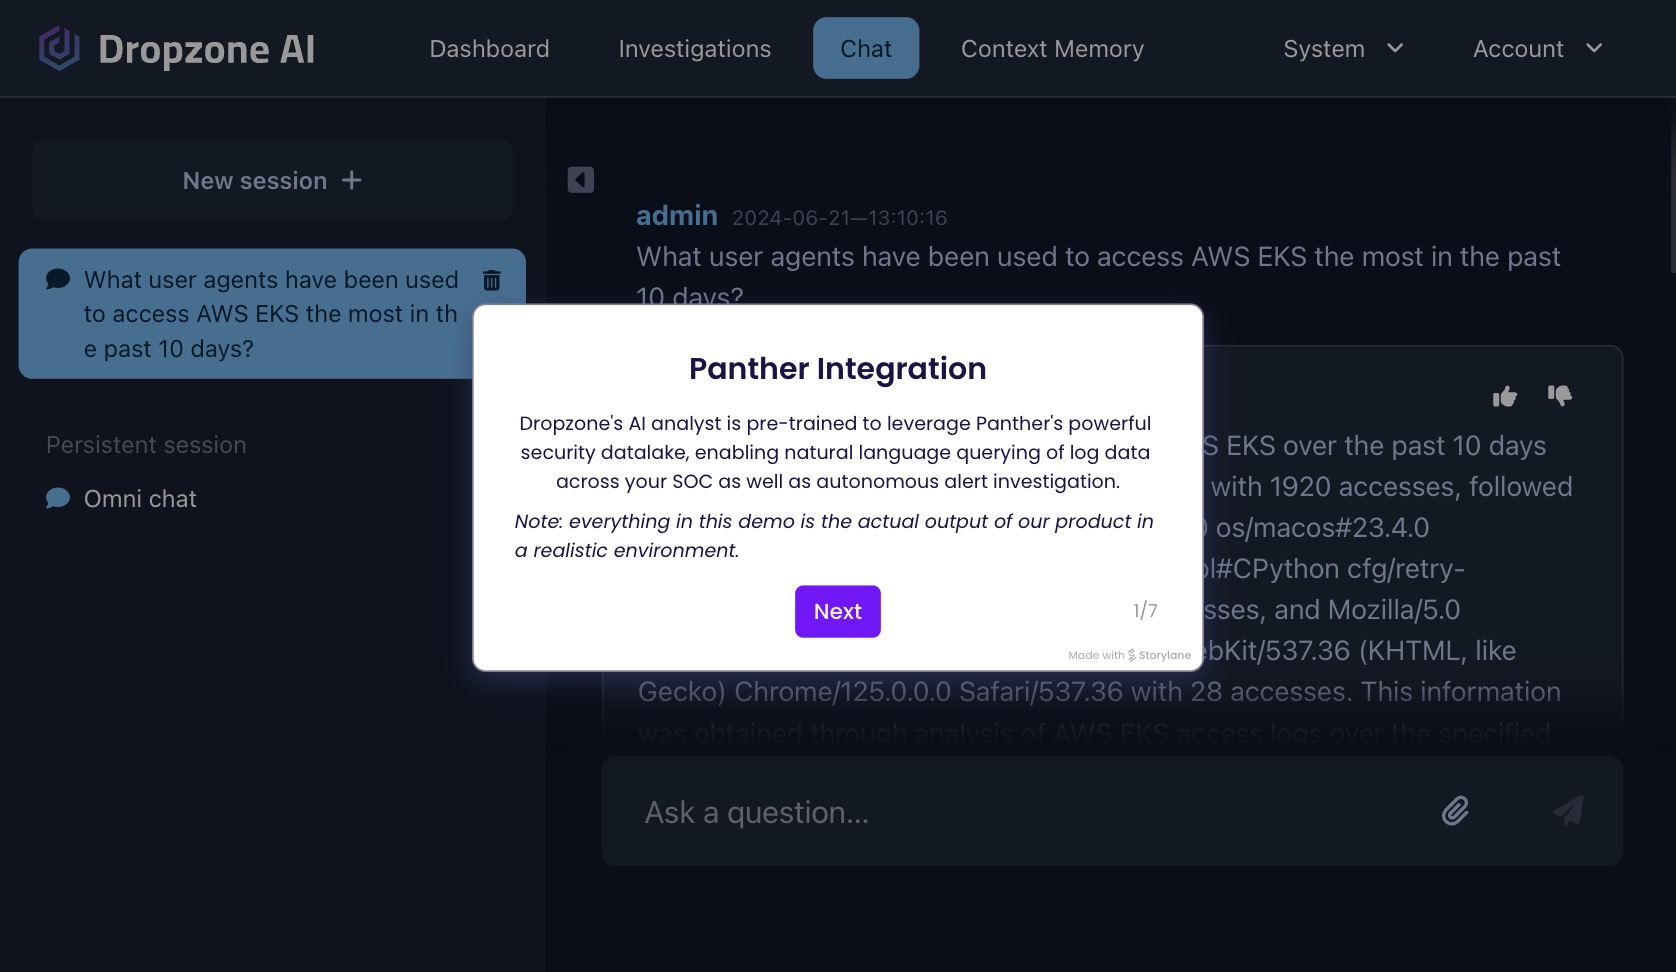Select the Chat tab

pos(866,48)
